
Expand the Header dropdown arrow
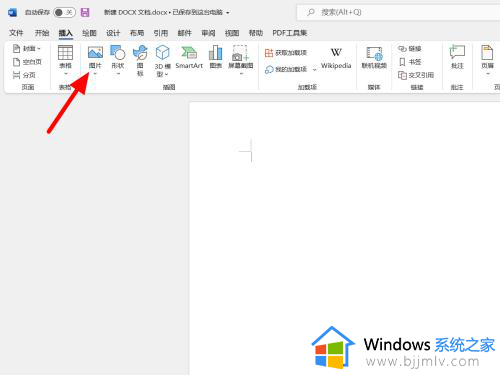pos(488,74)
